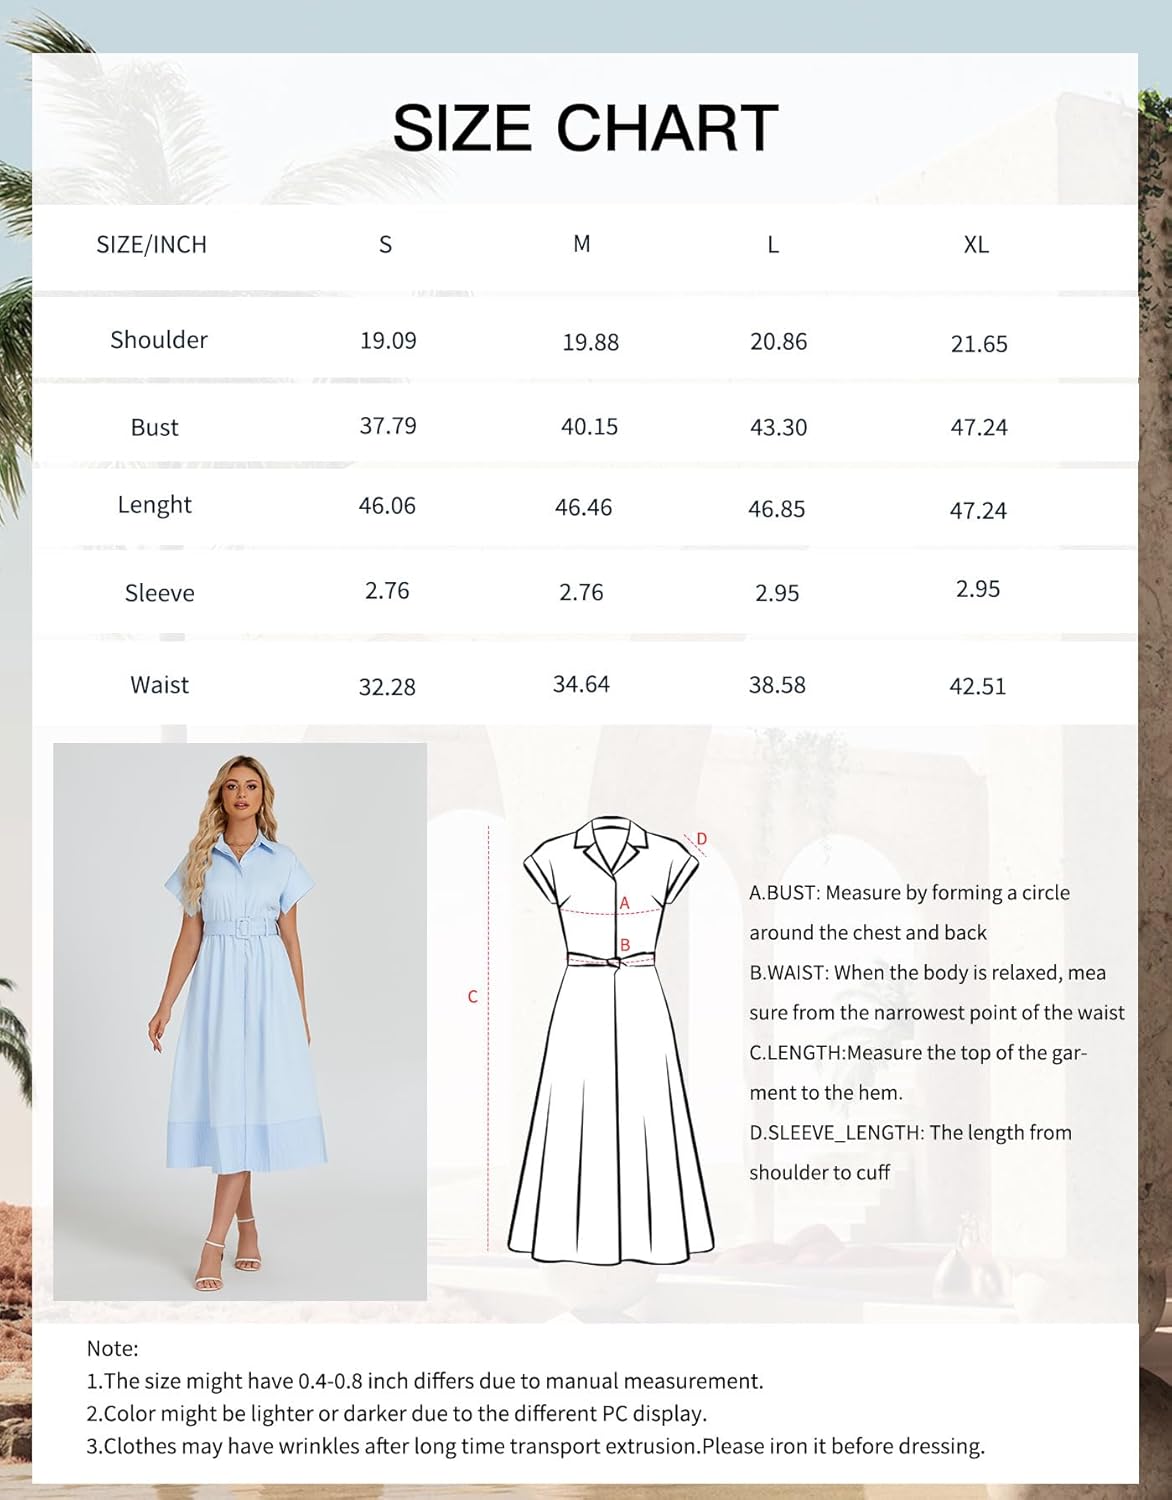Click the Note heading at bottom

[110, 1346]
